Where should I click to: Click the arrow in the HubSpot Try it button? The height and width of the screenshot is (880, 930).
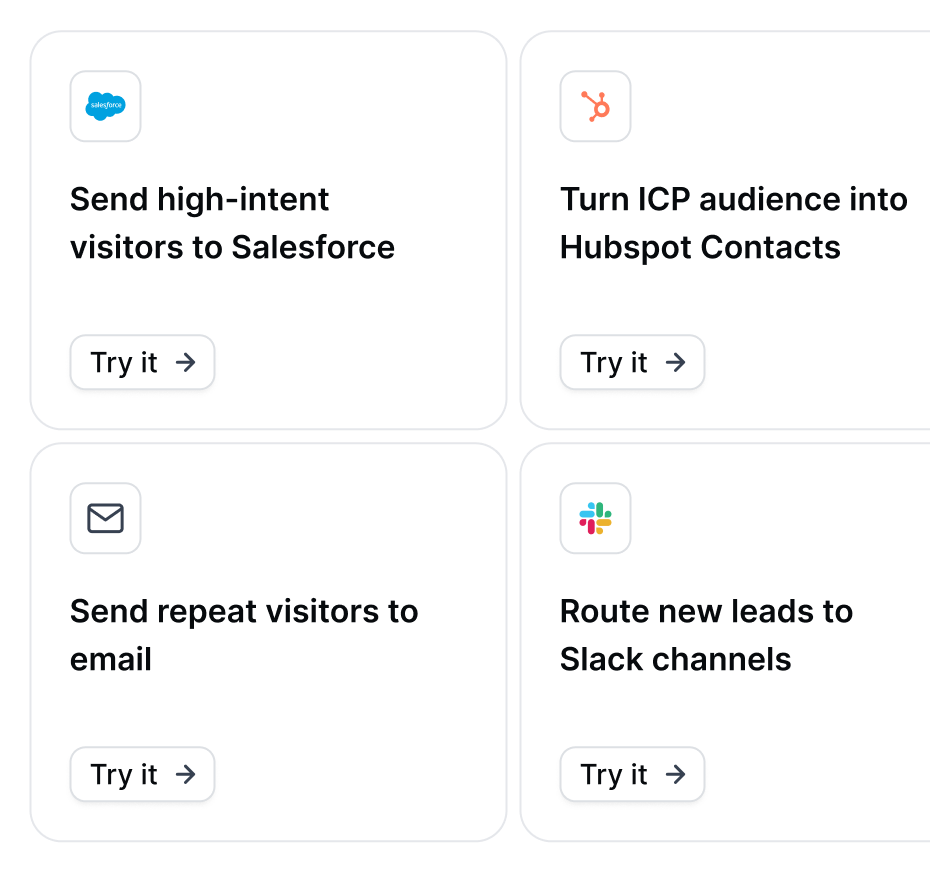(x=675, y=362)
